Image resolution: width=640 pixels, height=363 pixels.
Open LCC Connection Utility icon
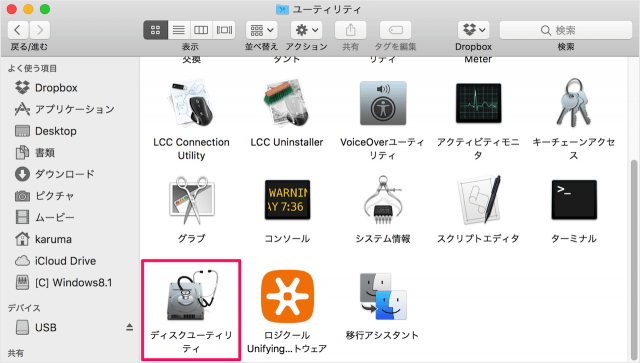191,103
